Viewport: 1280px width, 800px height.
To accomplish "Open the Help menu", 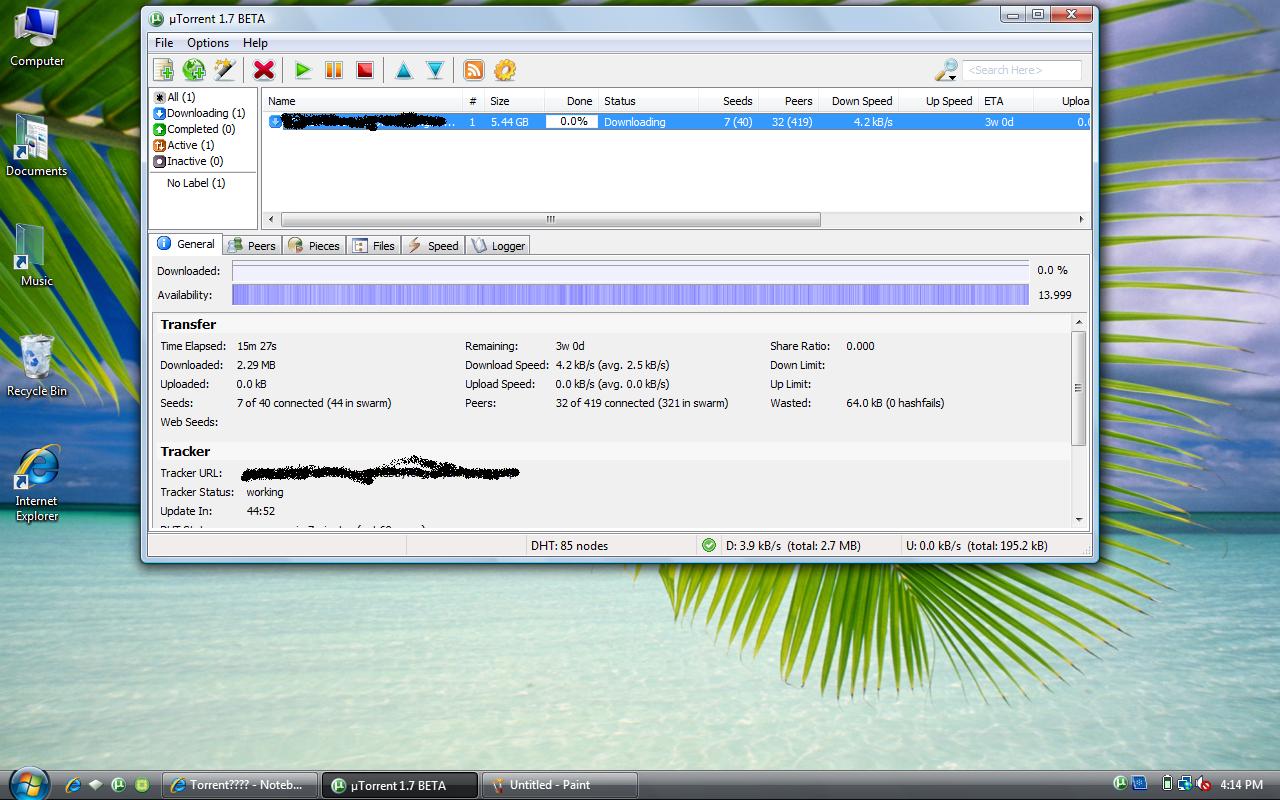I will click(255, 43).
